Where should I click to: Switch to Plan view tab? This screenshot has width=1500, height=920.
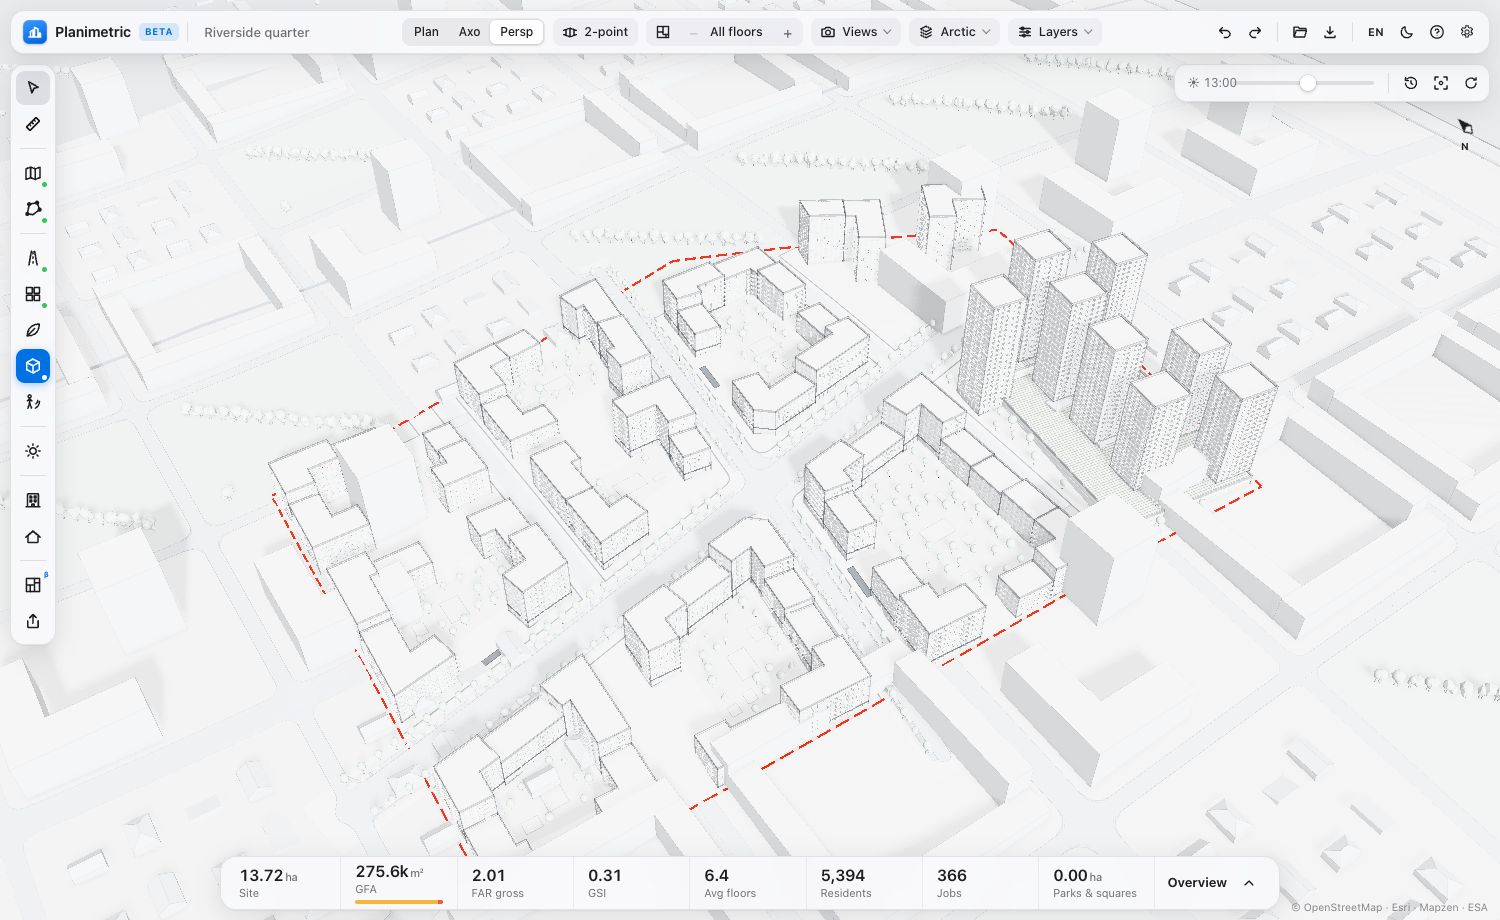426,32
